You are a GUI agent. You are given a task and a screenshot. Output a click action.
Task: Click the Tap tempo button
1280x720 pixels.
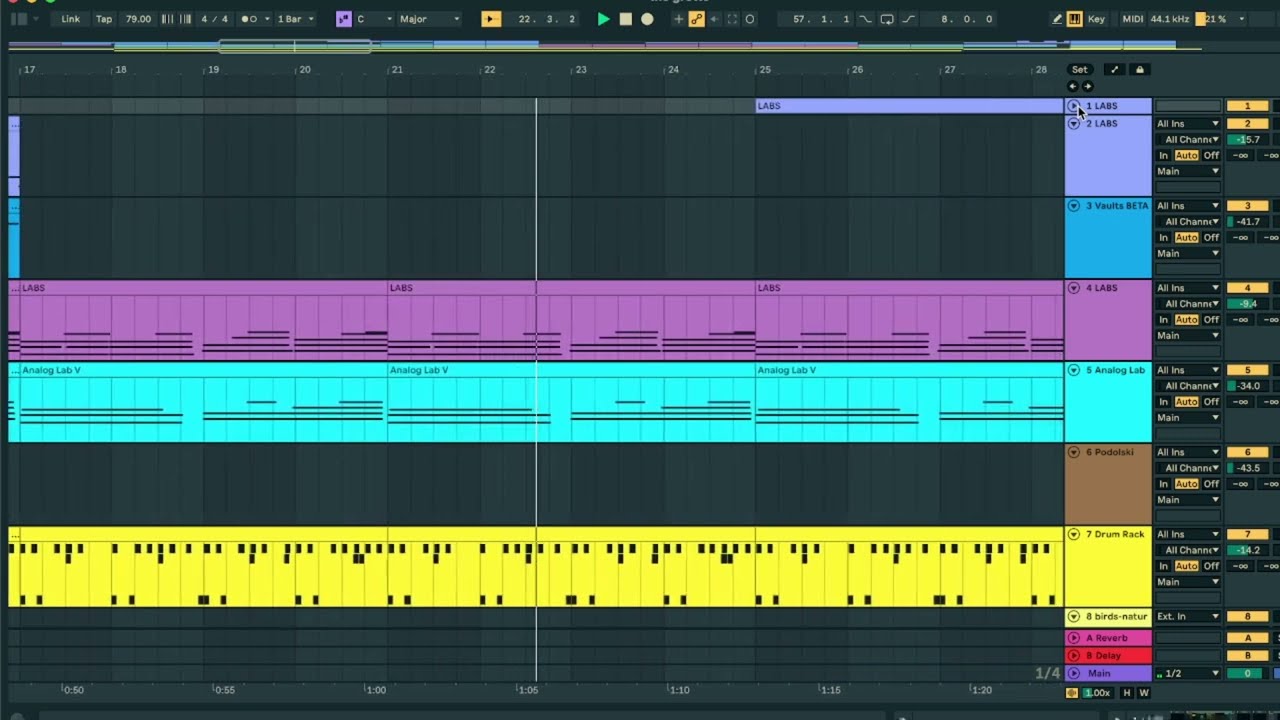click(x=104, y=19)
